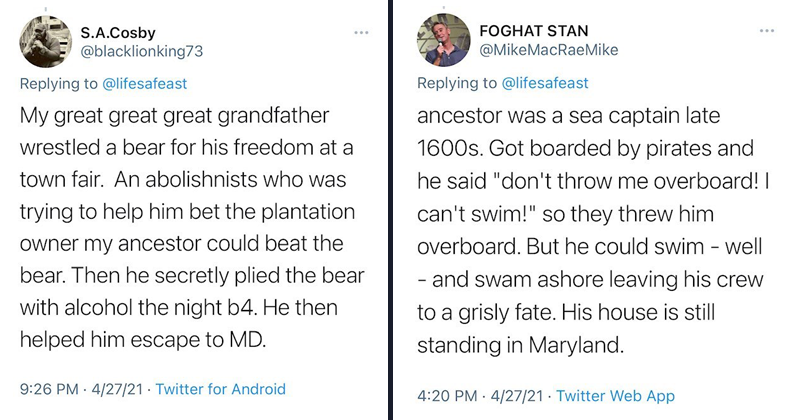Click the S.A.Cosby display name

[117, 30]
